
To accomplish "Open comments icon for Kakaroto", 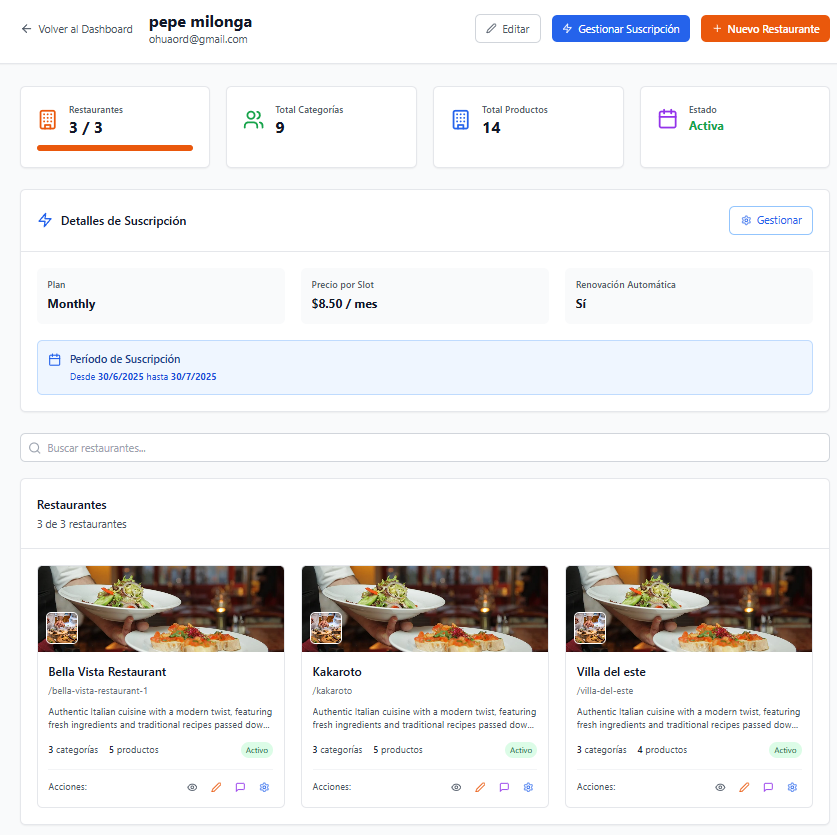I will click(504, 787).
